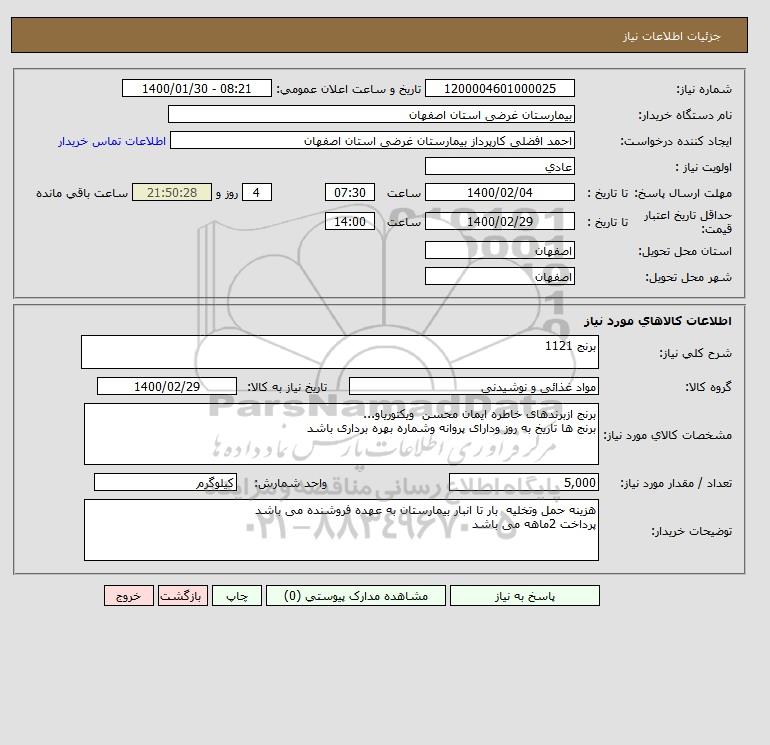This screenshot has width=770, height=745.
Task: Click label مهلت ارسال پاسخ
Action: coord(683,193)
